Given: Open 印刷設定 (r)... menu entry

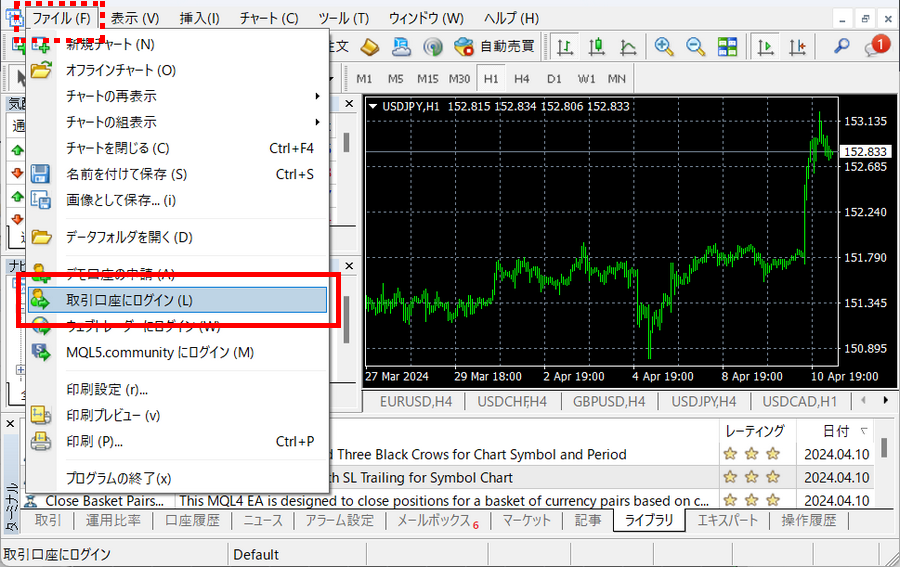Looking at the screenshot, I should coord(177,390).
